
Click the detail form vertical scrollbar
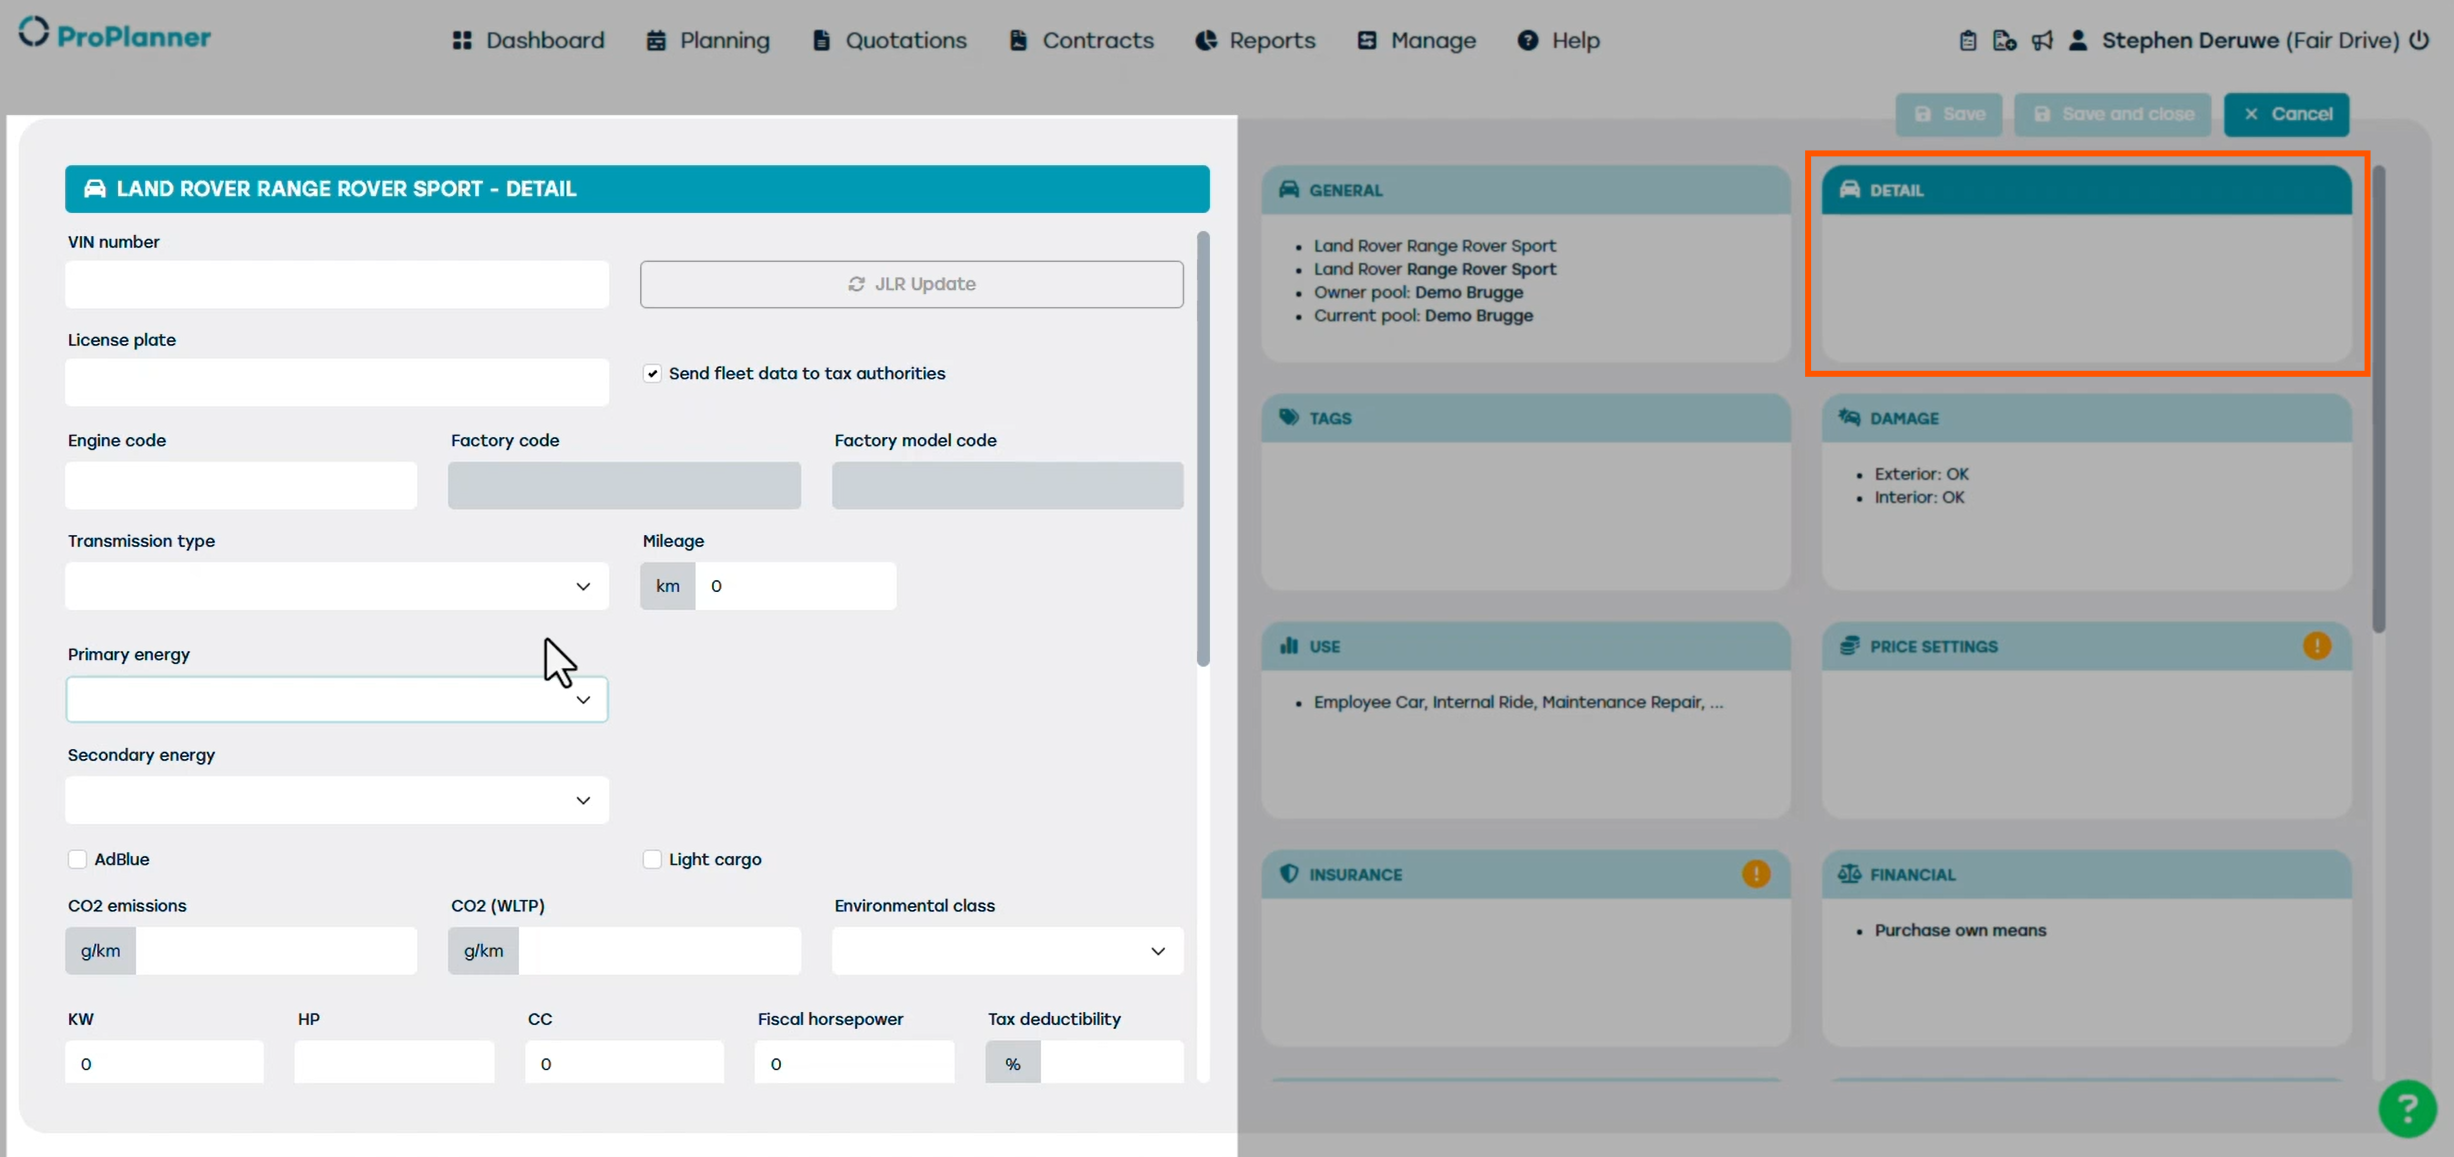[x=1203, y=450]
